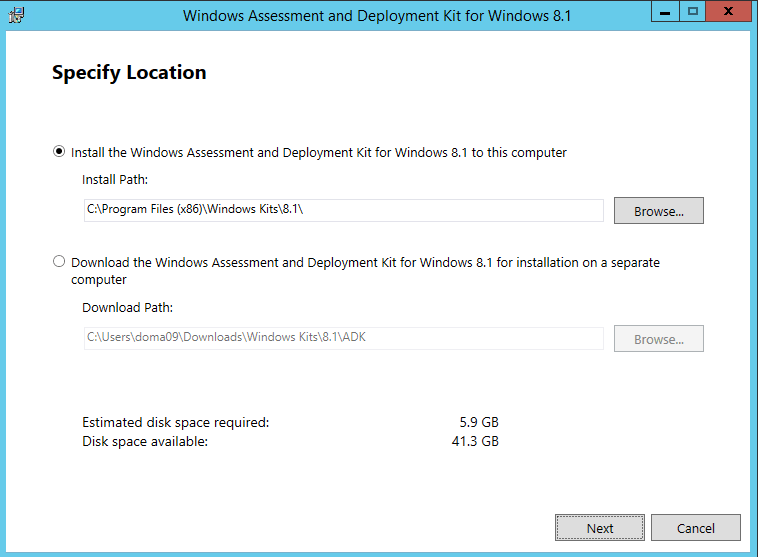
Task: Click the 'Specify Location' heading
Action: pos(129,73)
